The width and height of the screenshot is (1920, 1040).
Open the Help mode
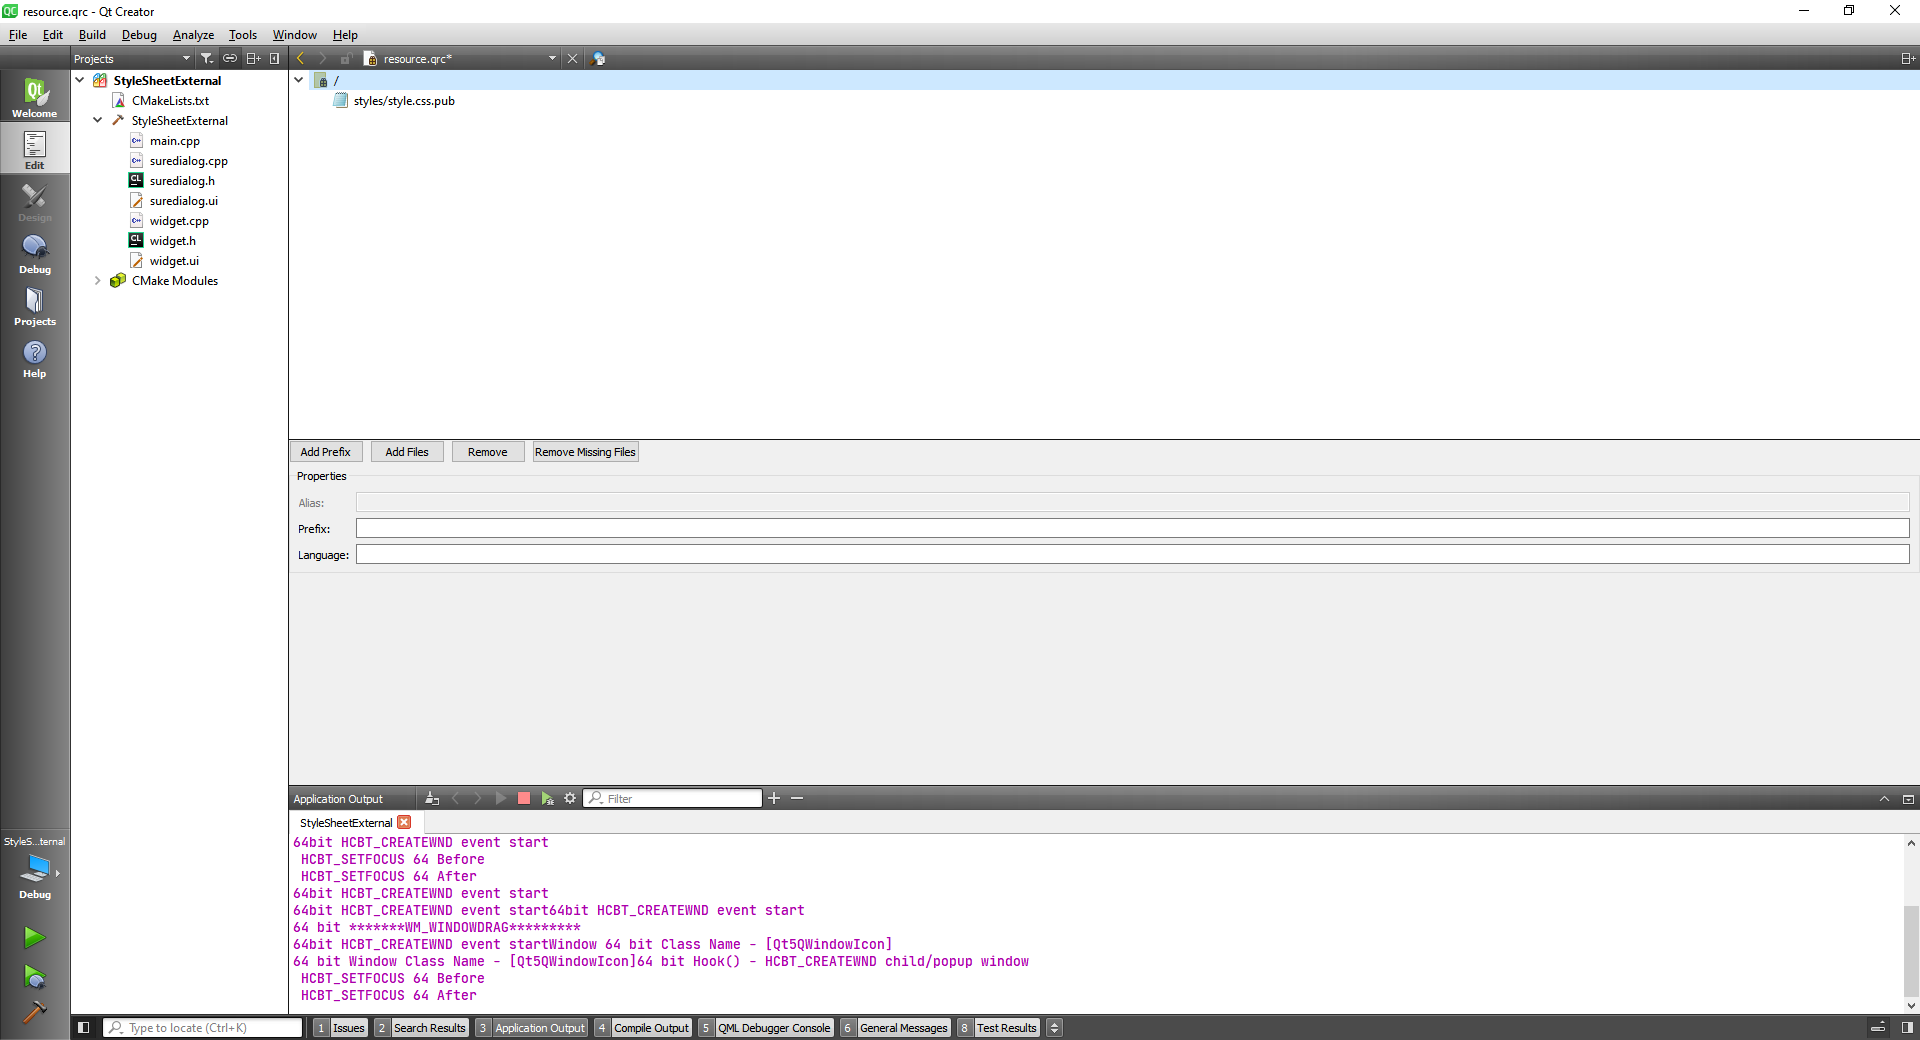[x=35, y=357]
